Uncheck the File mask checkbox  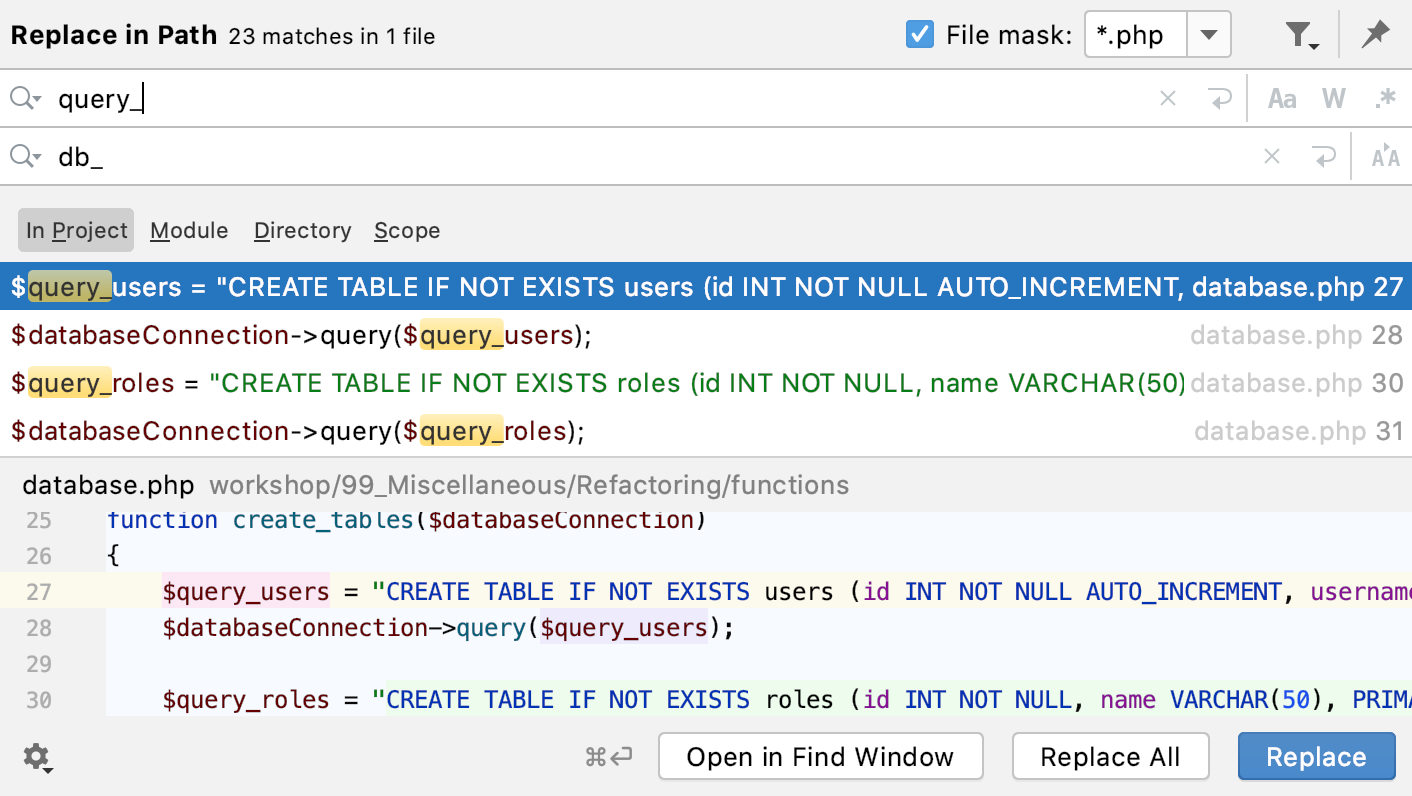[x=919, y=35]
